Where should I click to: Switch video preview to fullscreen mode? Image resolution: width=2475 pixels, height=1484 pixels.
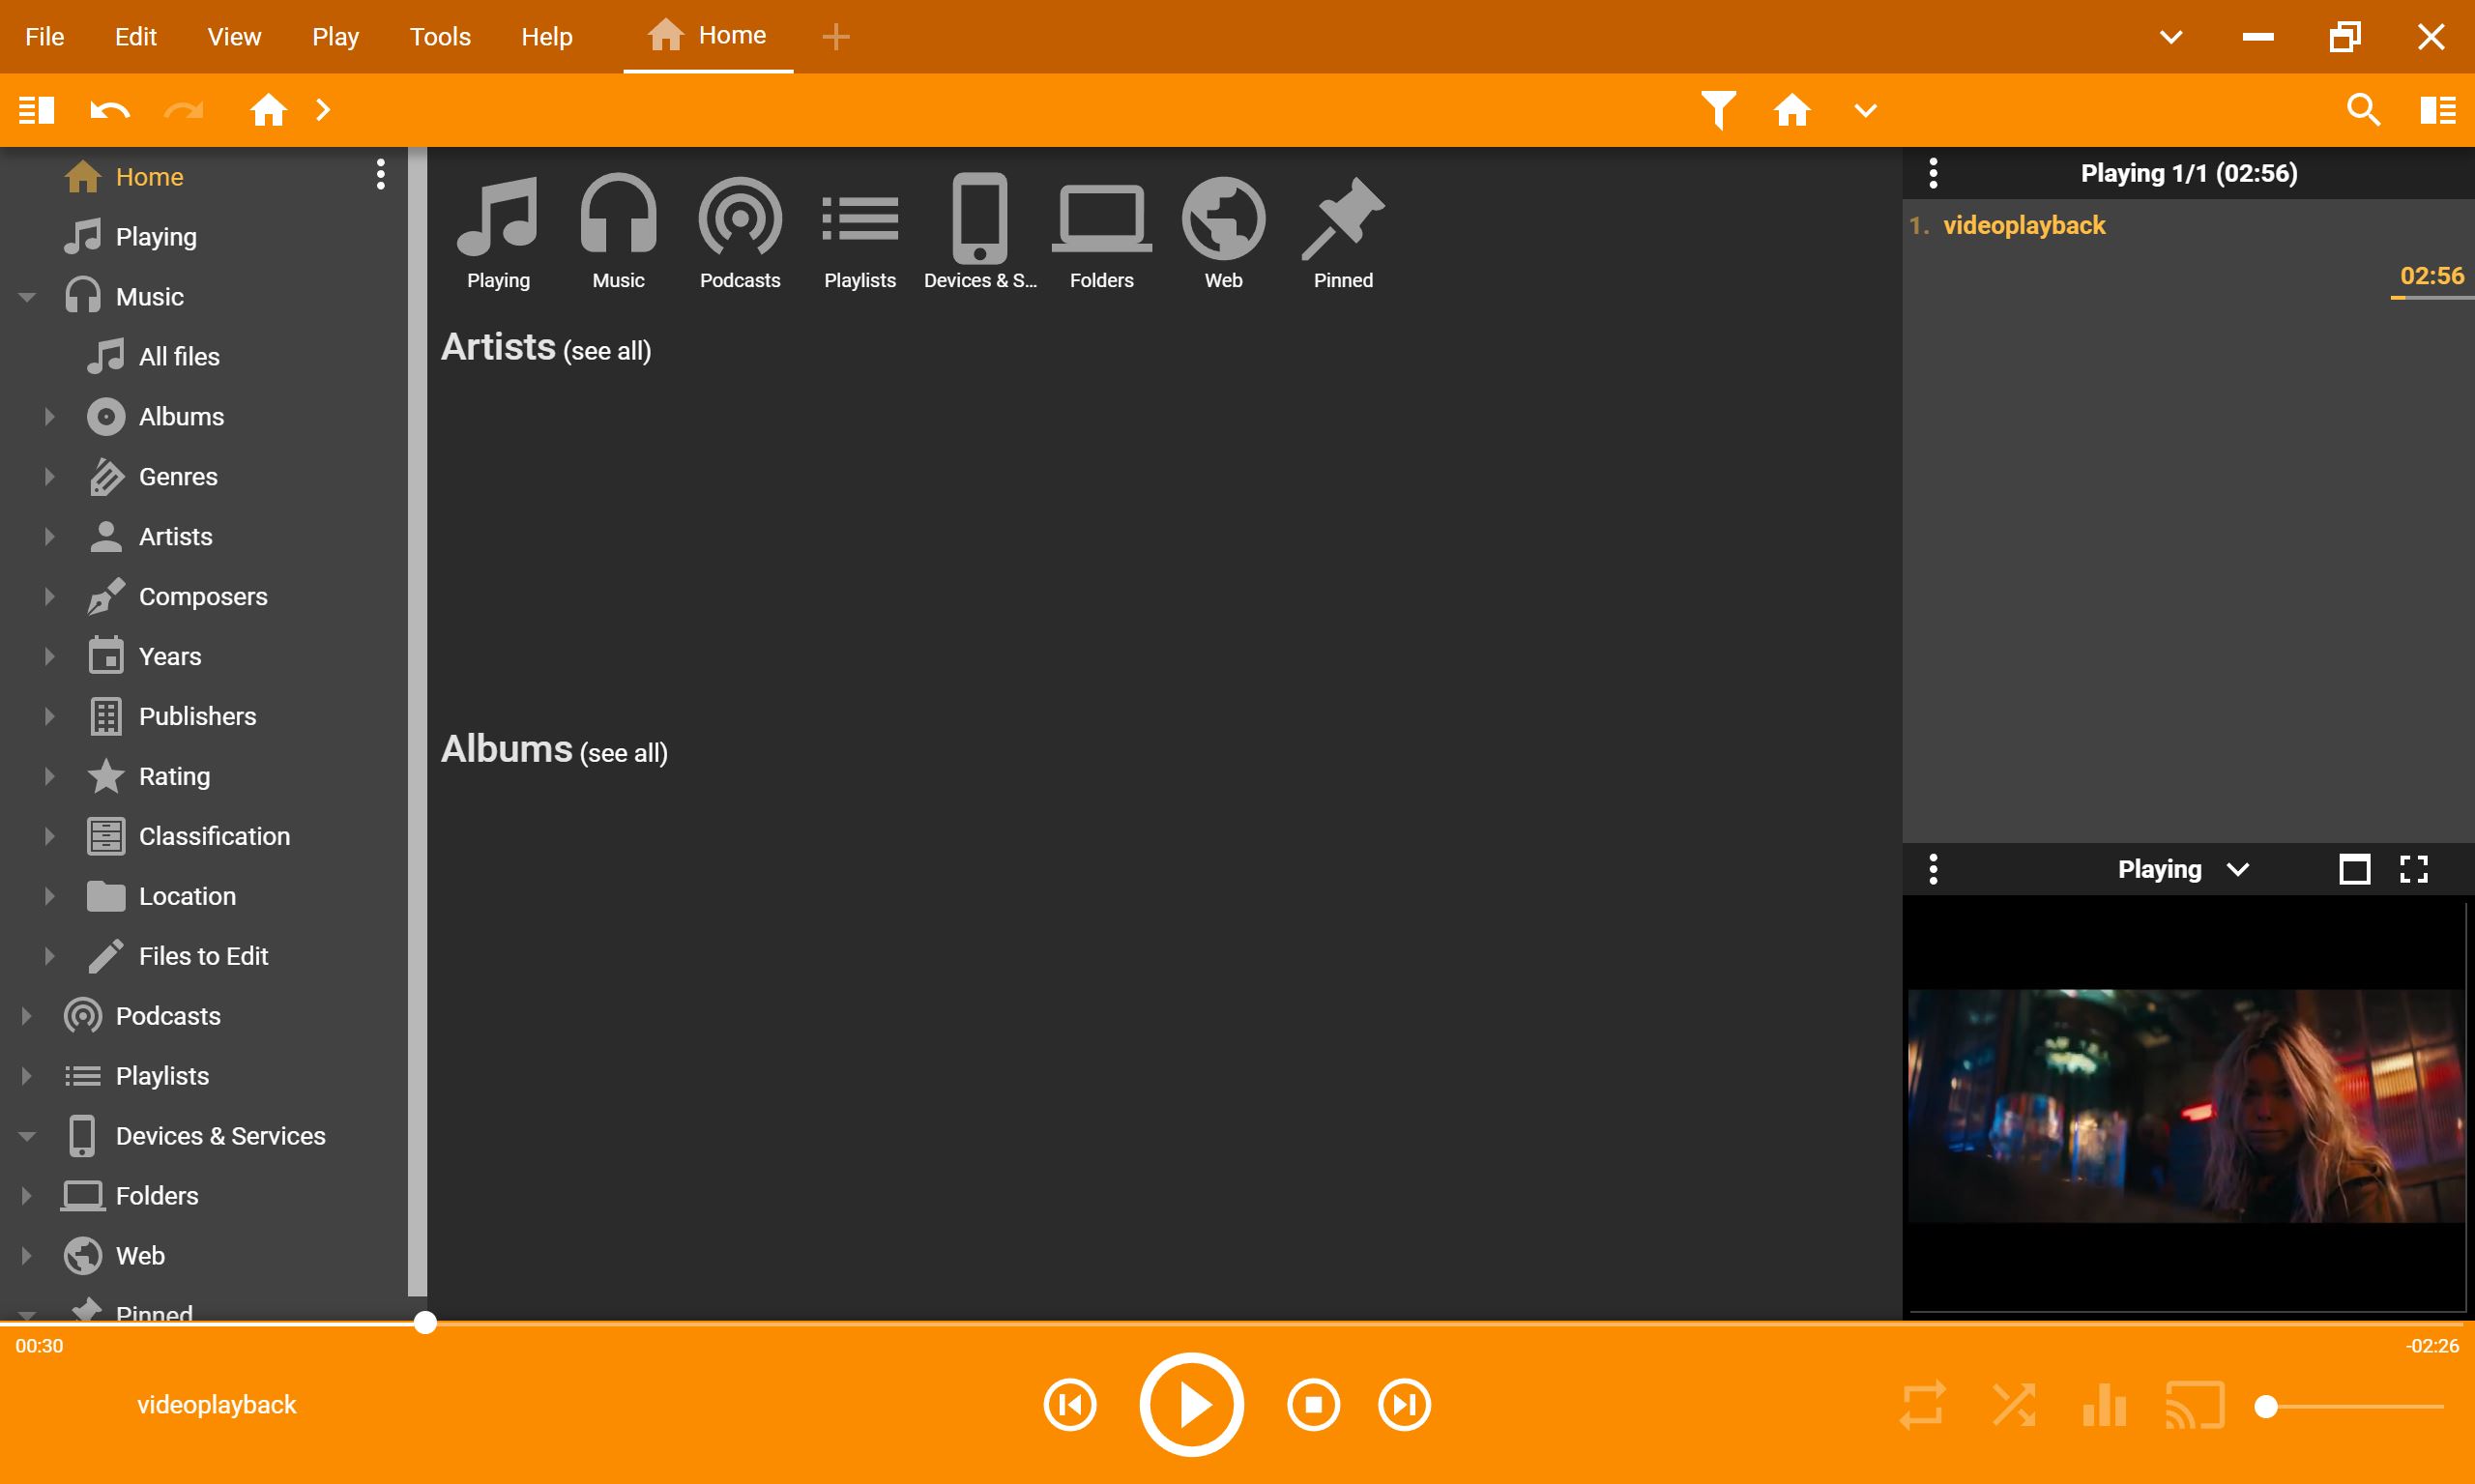[x=2413, y=869]
